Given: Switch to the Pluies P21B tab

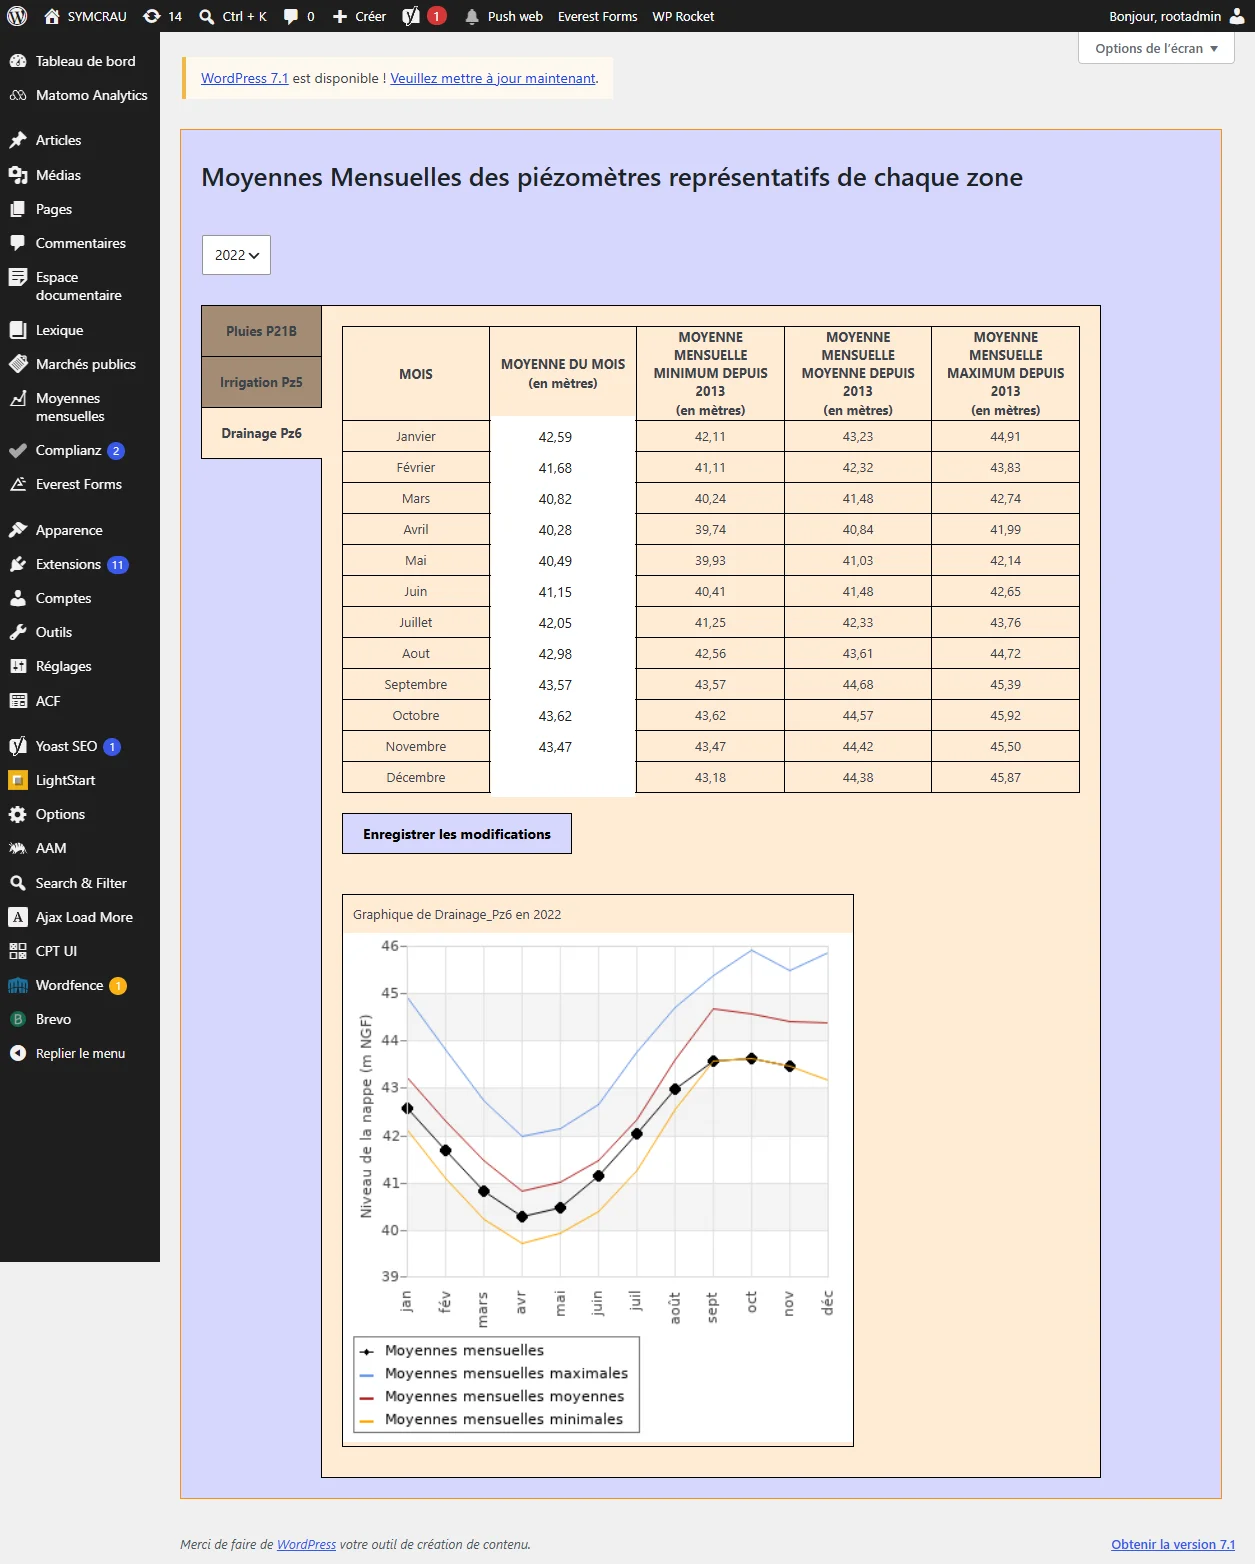Looking at the screenshot, I should click(x=261, y=331).
